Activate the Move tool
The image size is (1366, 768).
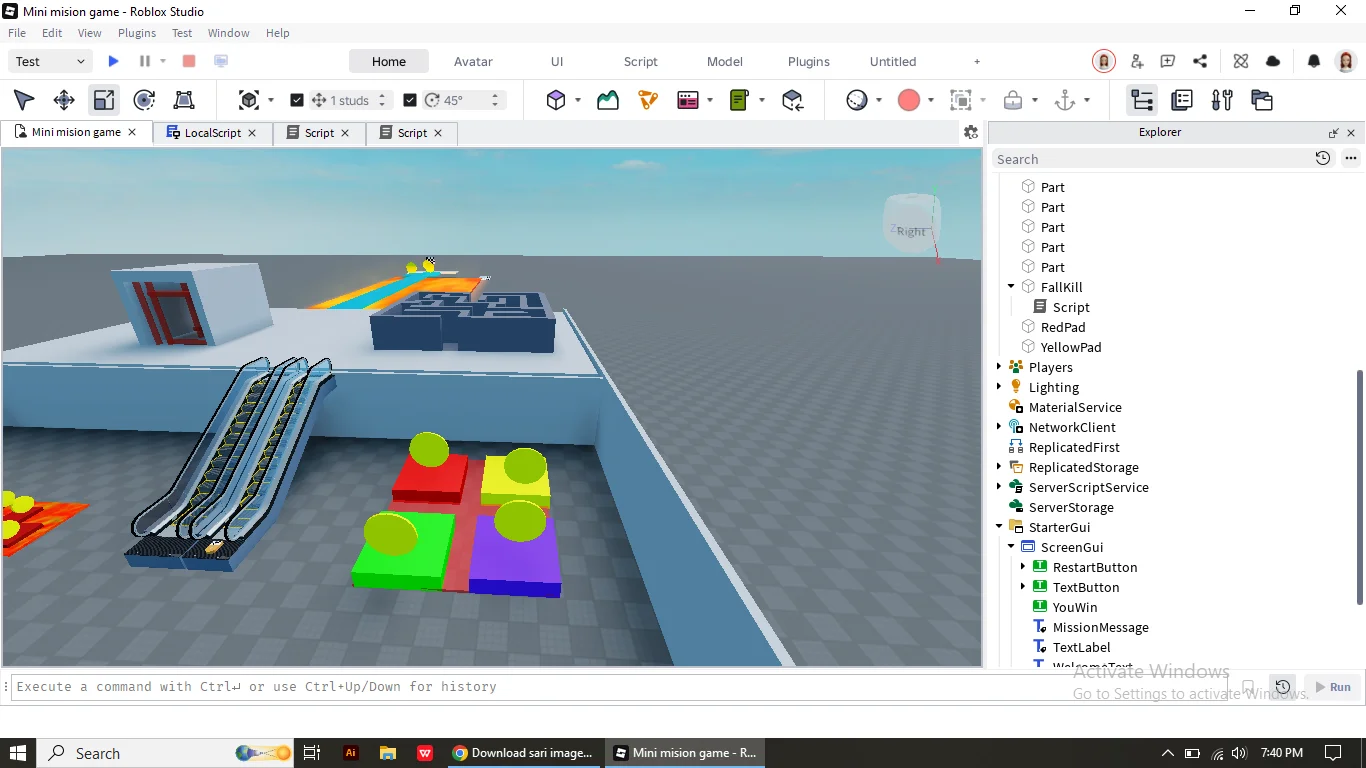[x=64, y=100]
